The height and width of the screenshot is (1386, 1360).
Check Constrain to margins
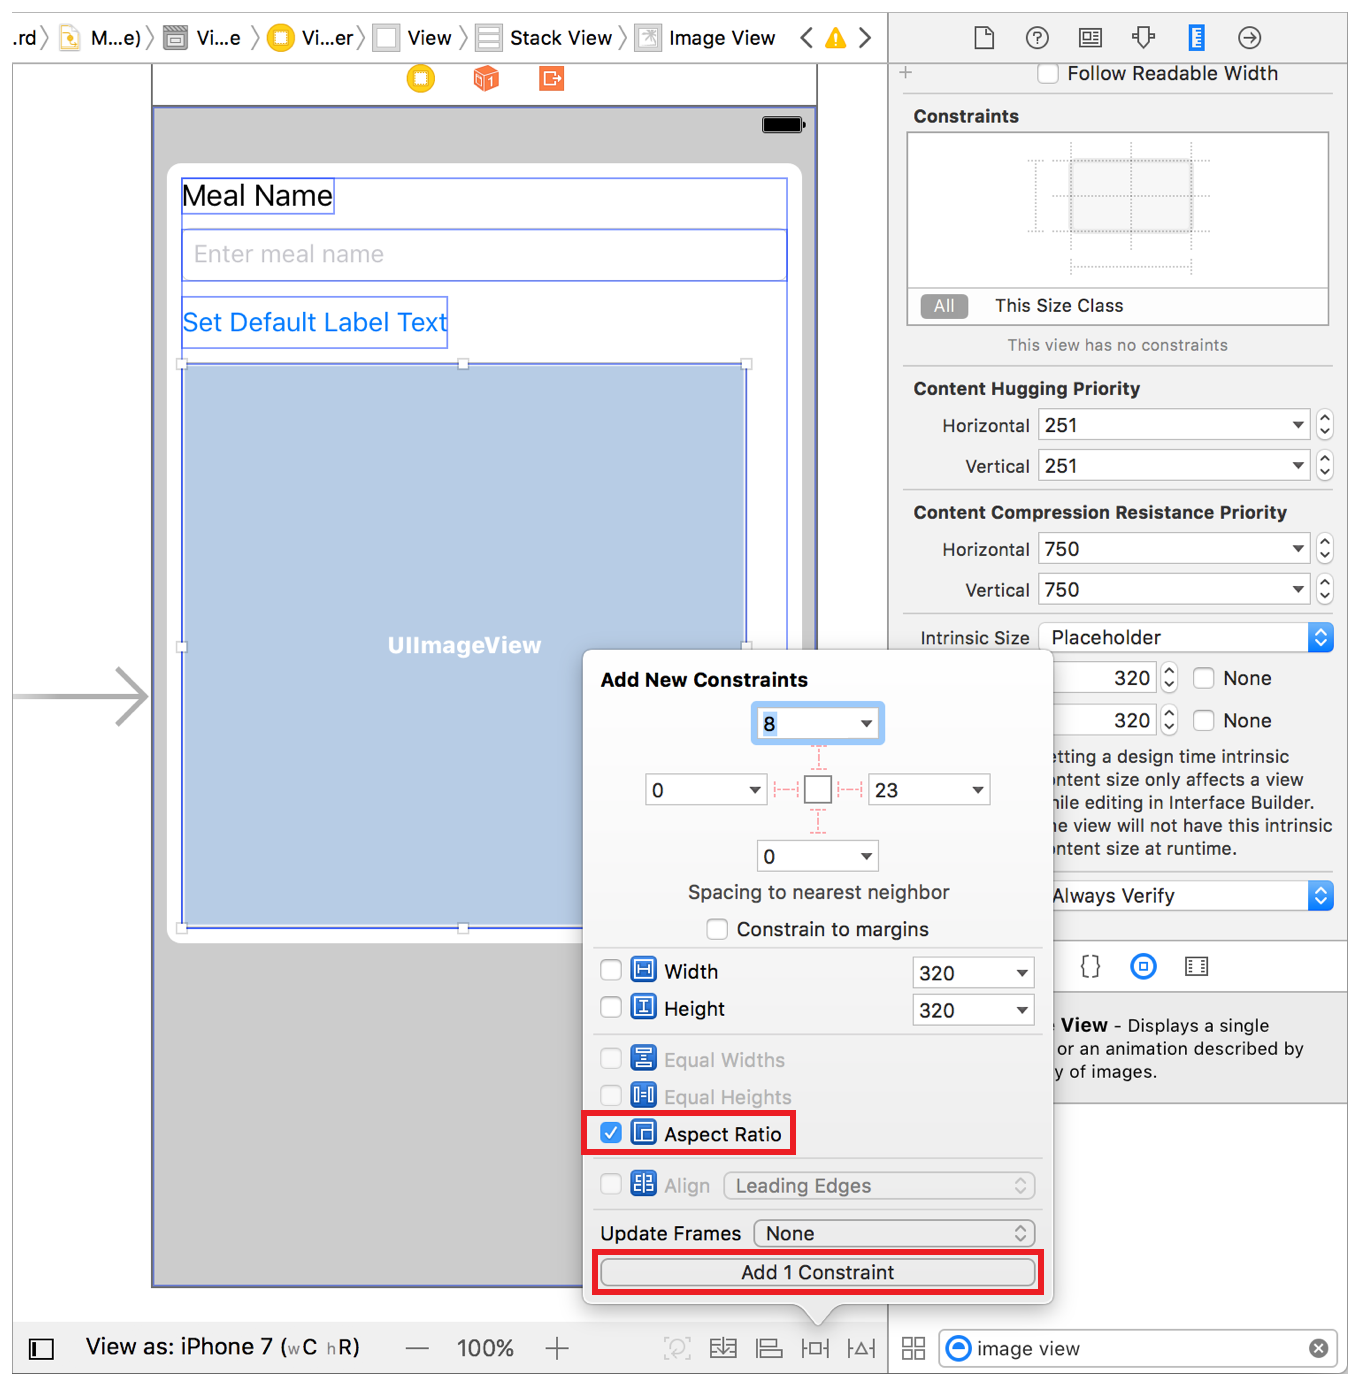(717, 929)
